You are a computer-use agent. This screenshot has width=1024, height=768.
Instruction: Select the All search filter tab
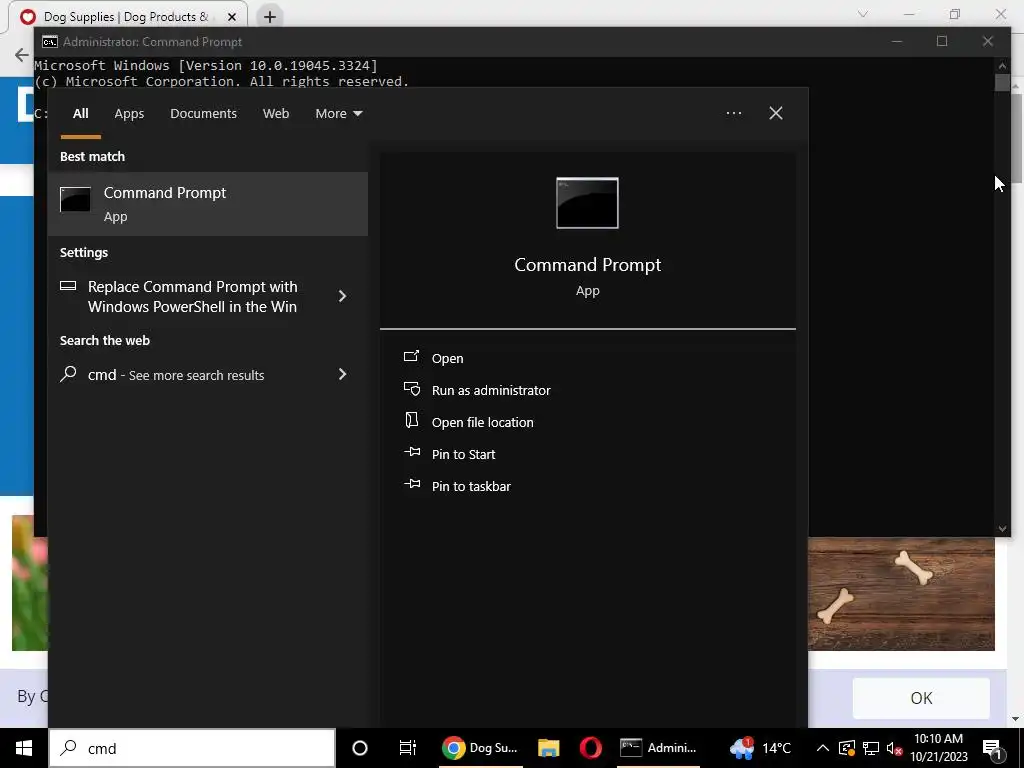click(x=80, y=114)
